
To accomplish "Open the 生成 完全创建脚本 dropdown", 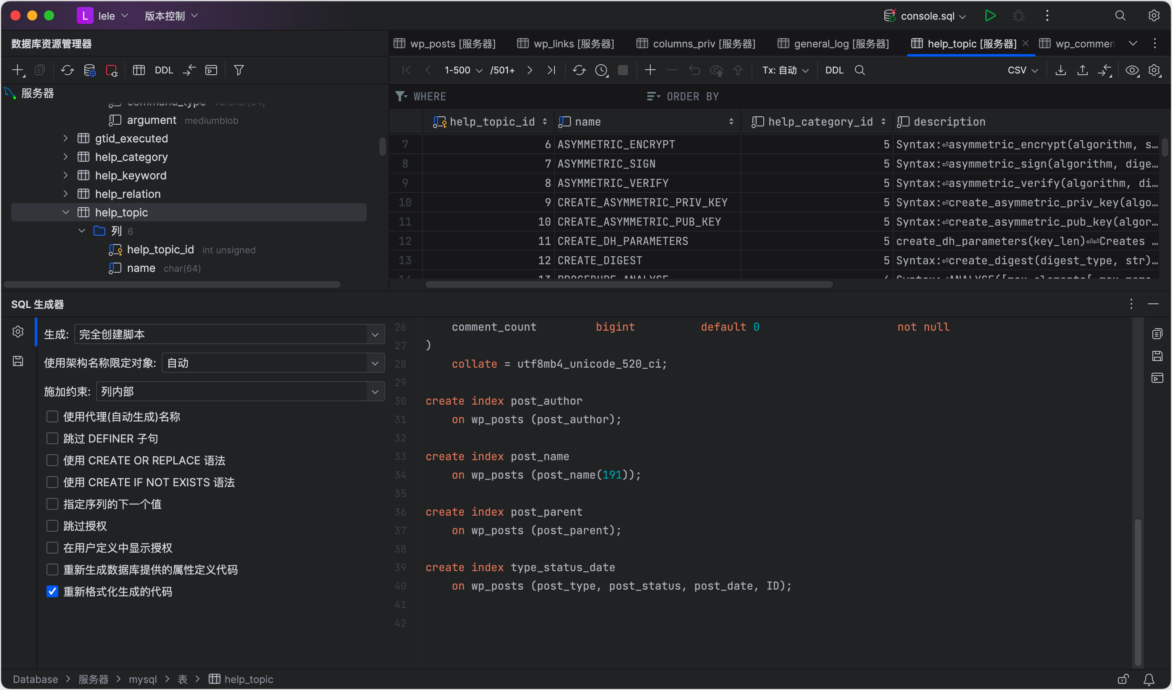I will (x=229, y=335).
